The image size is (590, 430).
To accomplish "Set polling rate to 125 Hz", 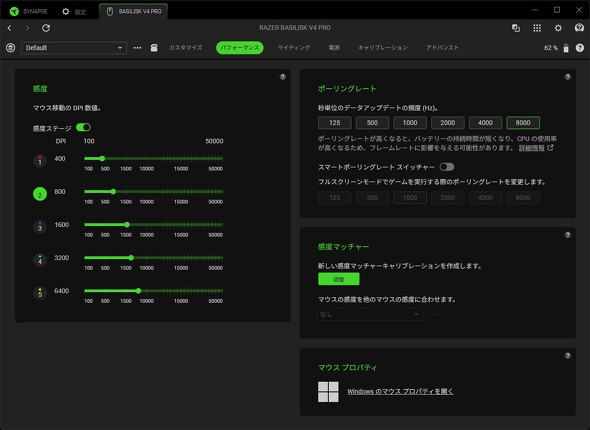I will click(335, 123).
